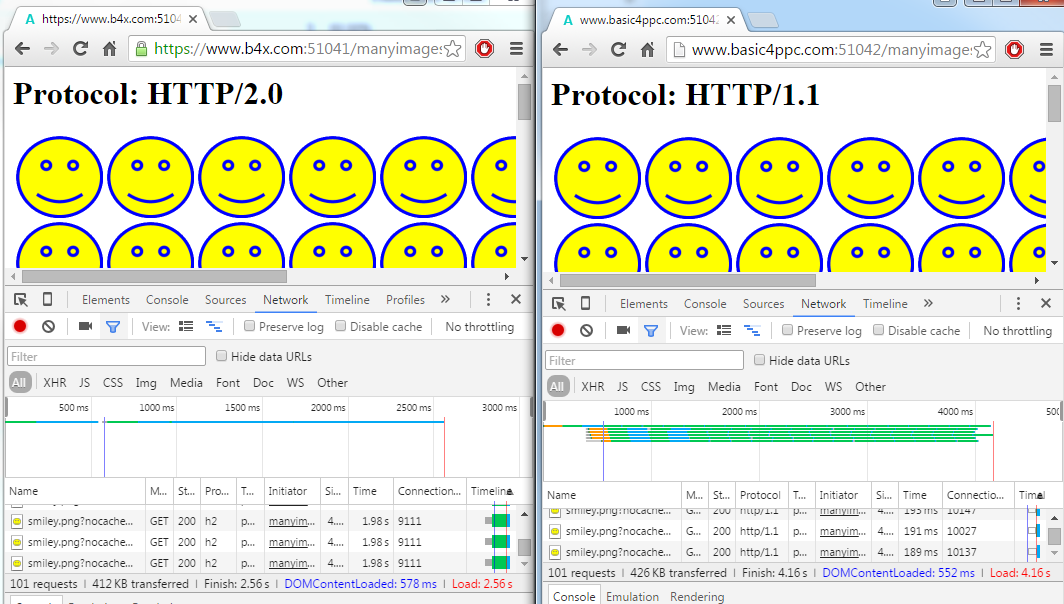Click the right DevTools filter text field
The width and height of the screenshot is (1064, 604).
click(x=644, y=360)
